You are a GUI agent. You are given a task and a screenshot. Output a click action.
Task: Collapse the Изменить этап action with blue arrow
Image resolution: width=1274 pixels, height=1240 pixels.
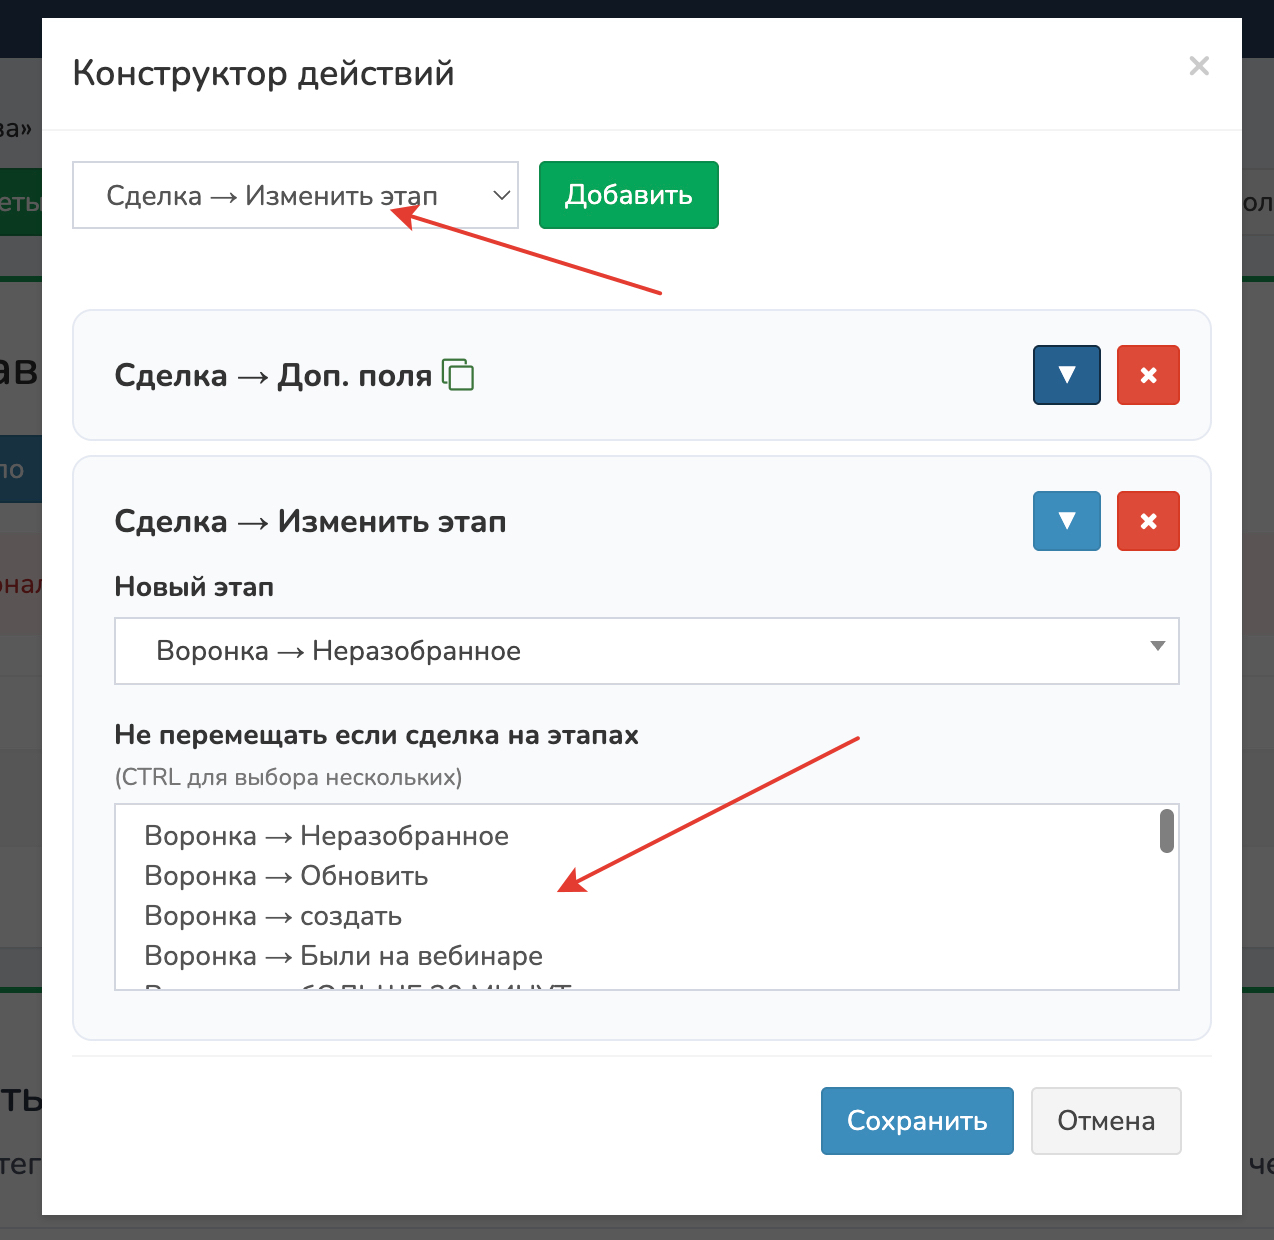[1066, 521]
